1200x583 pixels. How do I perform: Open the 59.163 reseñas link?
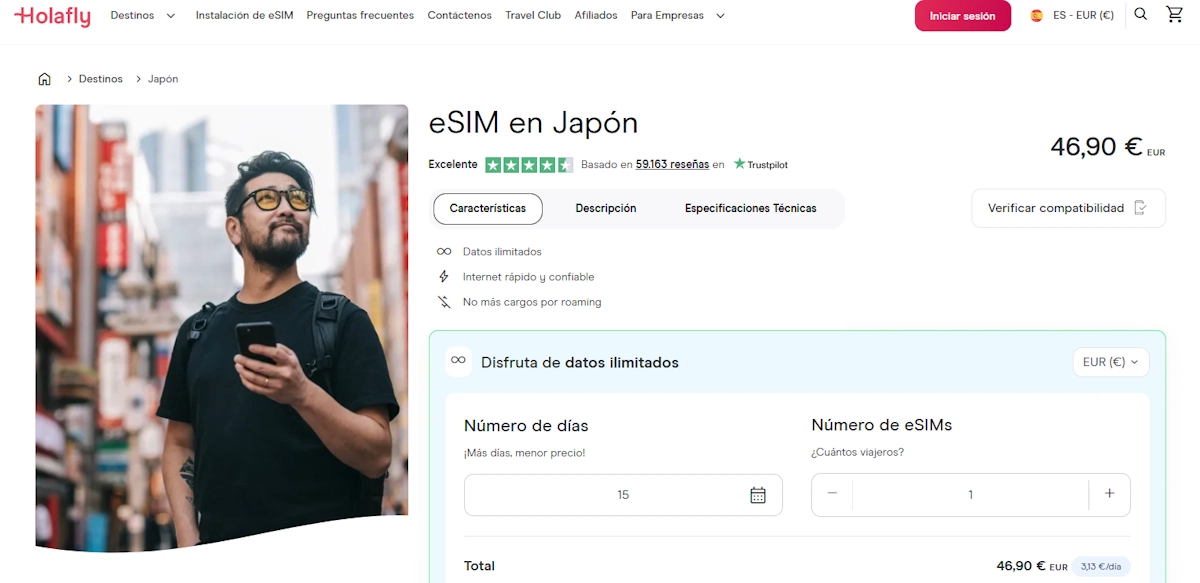(x=672, y=165)
